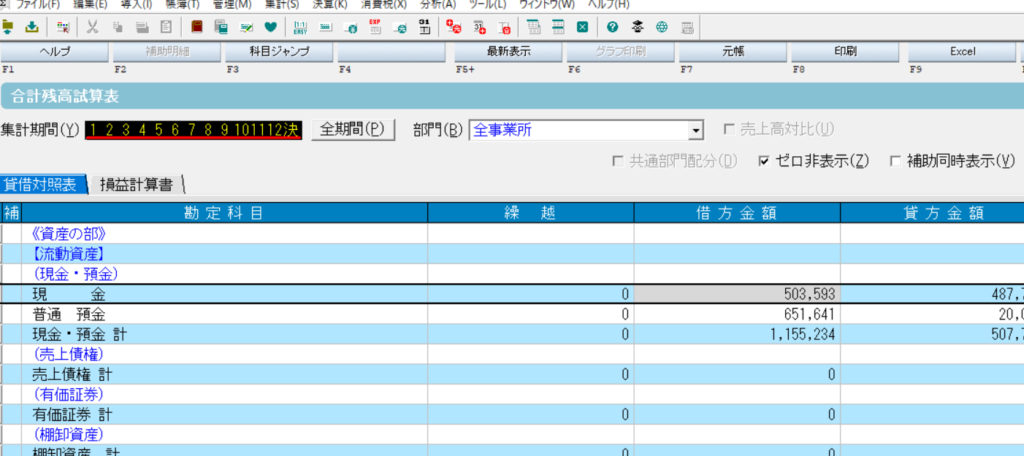1024x456 pixels.
Task: Open the dark red book icon
Action: 197,27
